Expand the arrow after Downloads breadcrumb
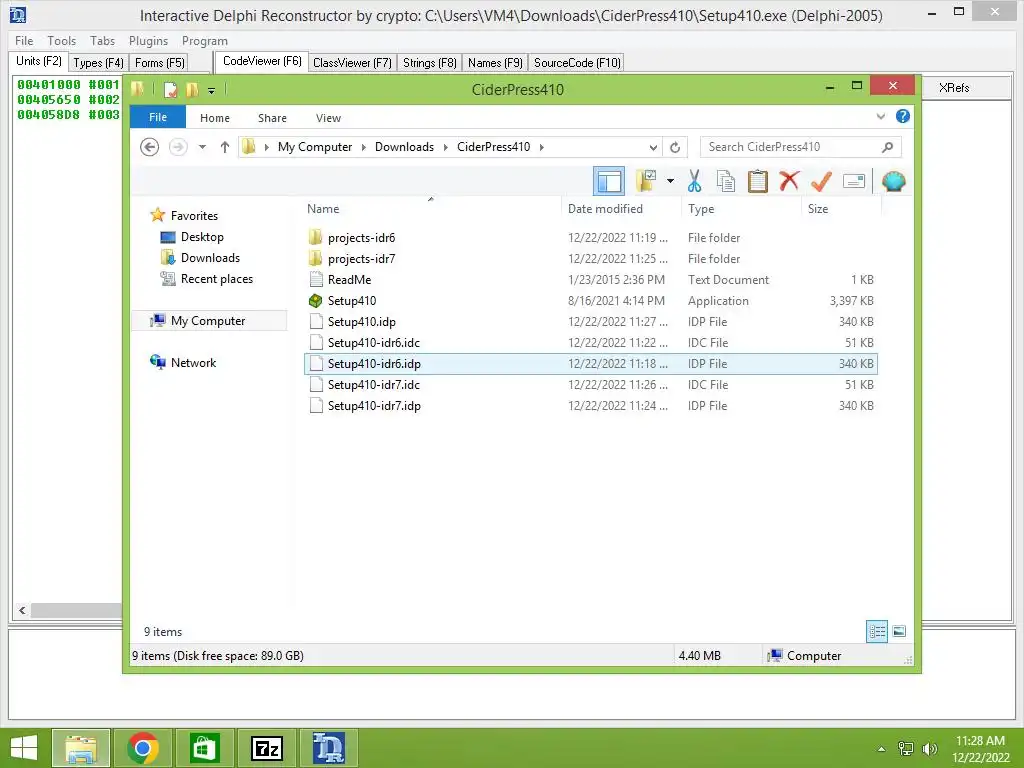This screenshot has height=768, width=1024. [x=445, y=147]
